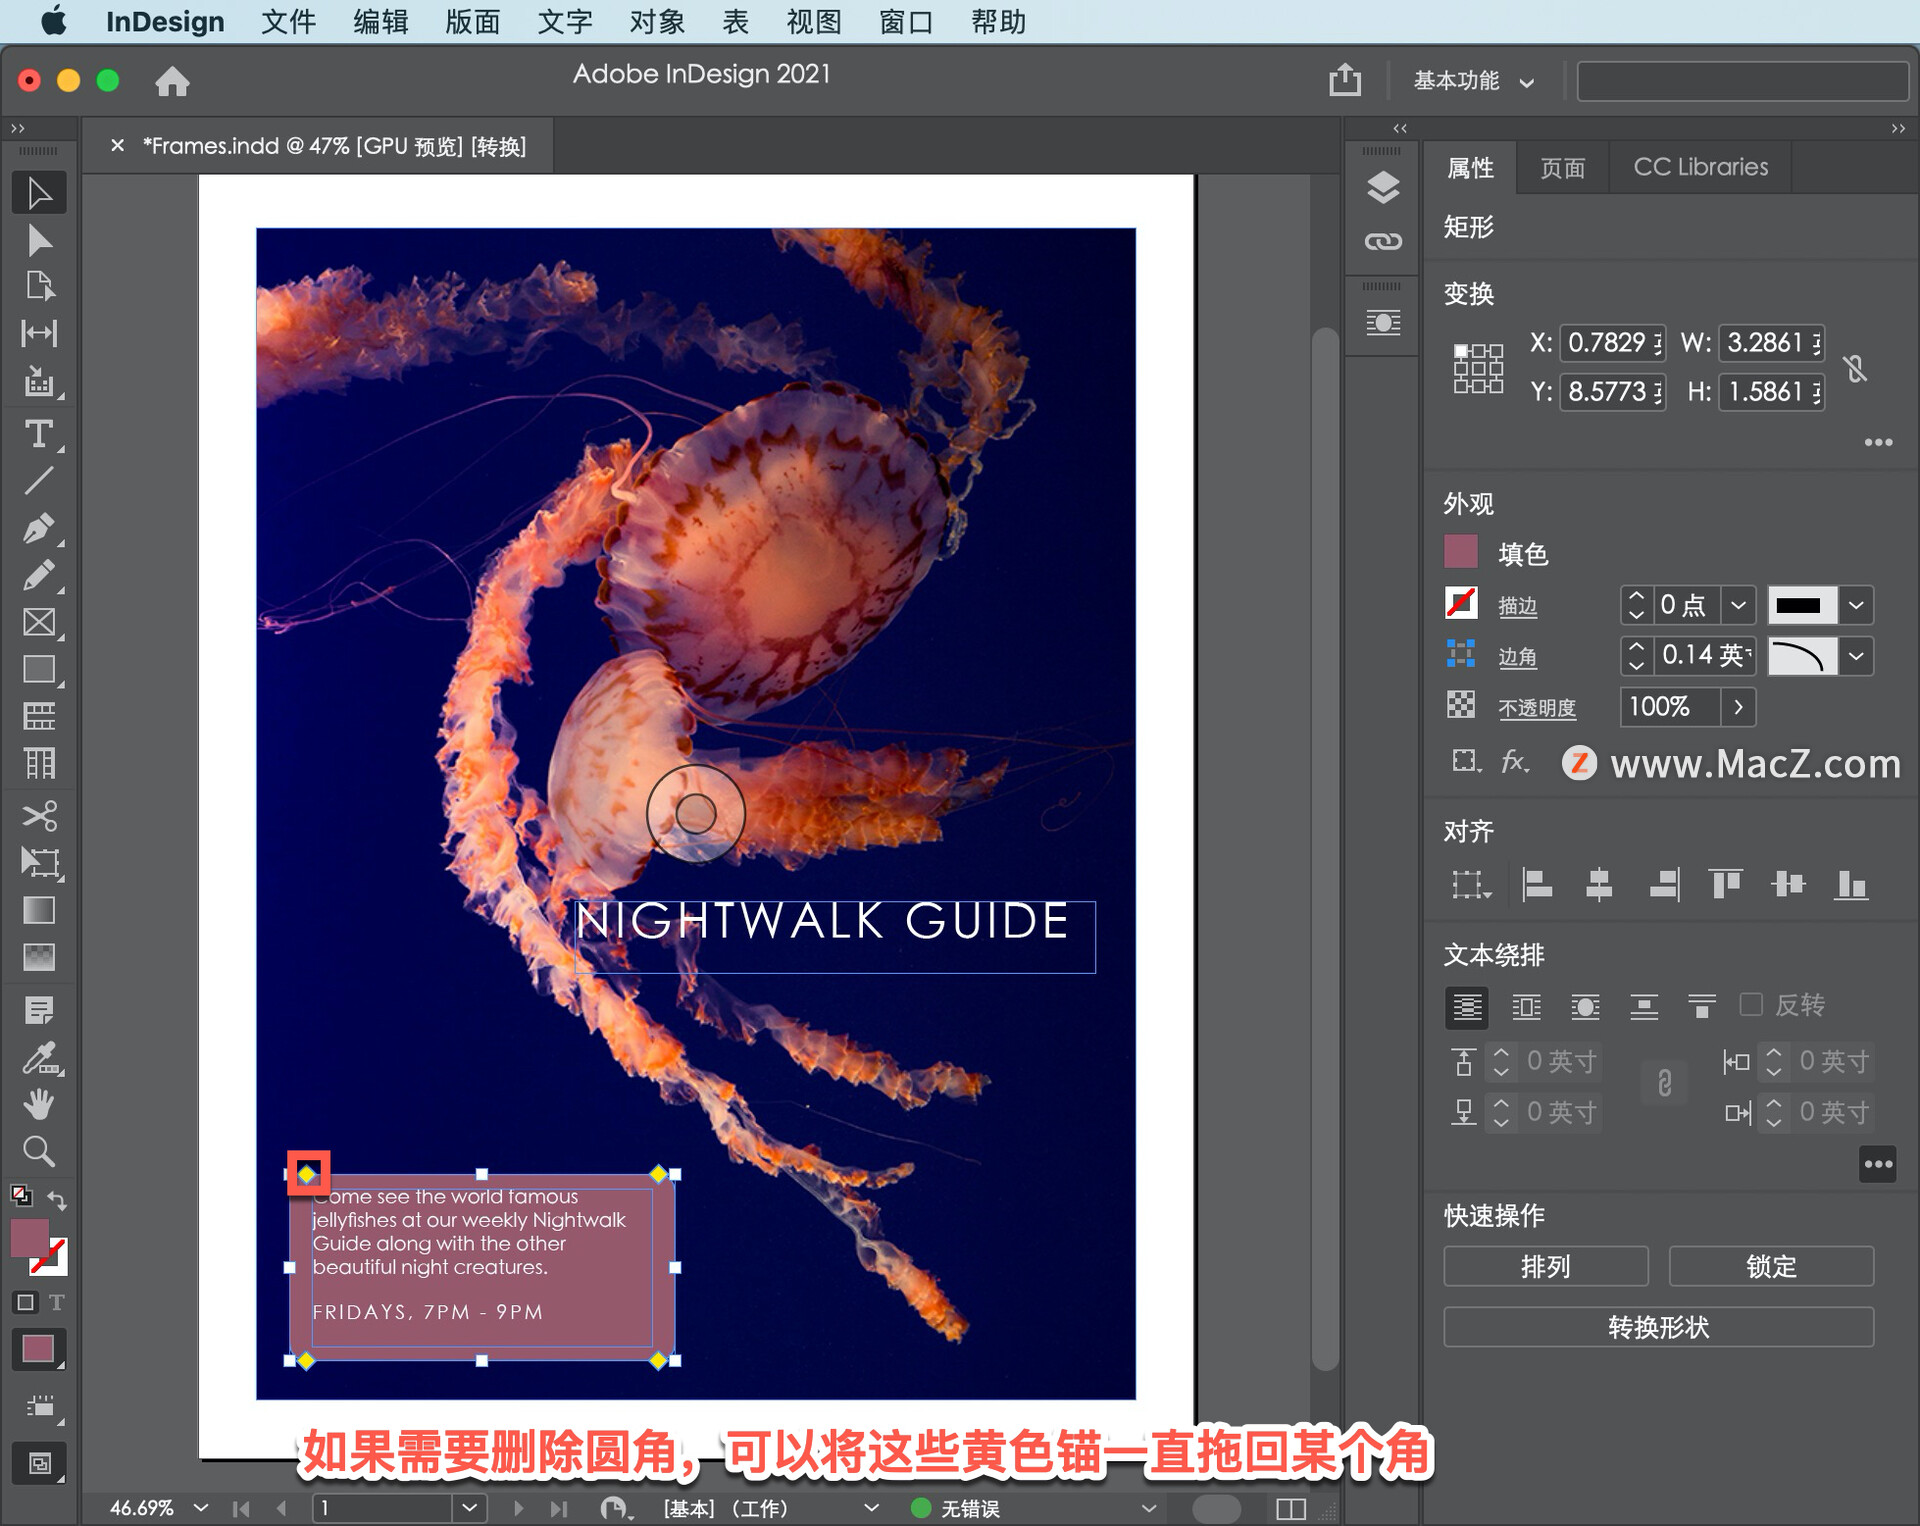The width and height of the screenshot is (1920, 1526).
Task: Select Jump object wrap option
Action: coord(1644,1007)
